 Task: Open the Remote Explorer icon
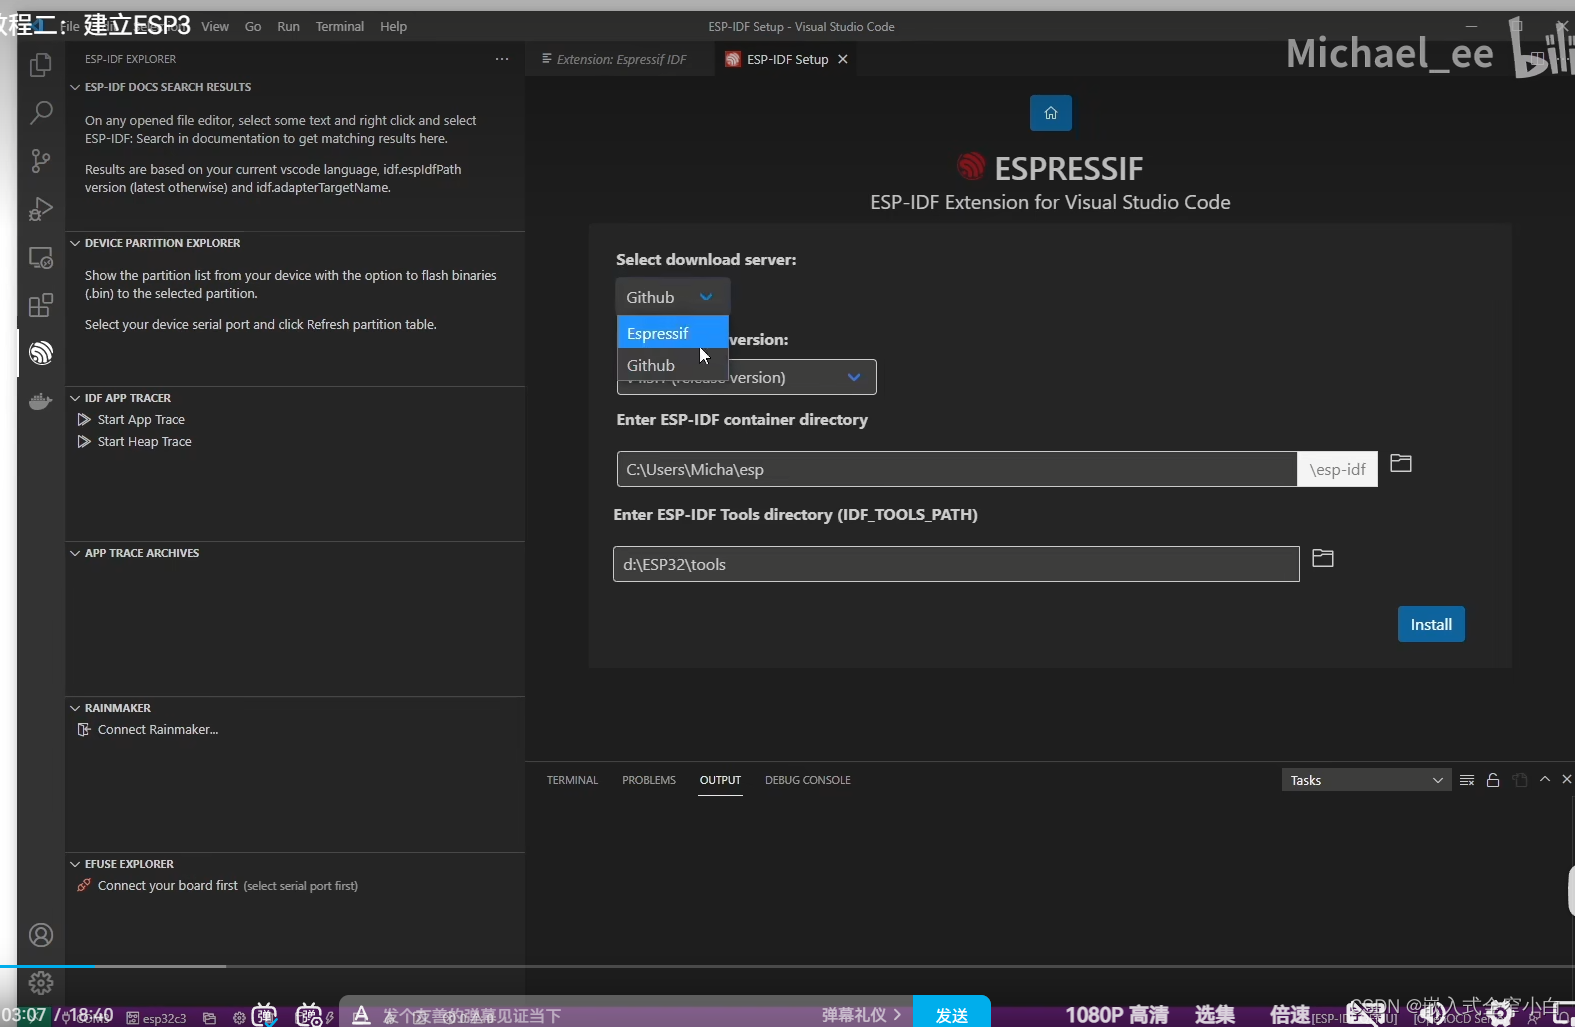[x=41, y=257]
